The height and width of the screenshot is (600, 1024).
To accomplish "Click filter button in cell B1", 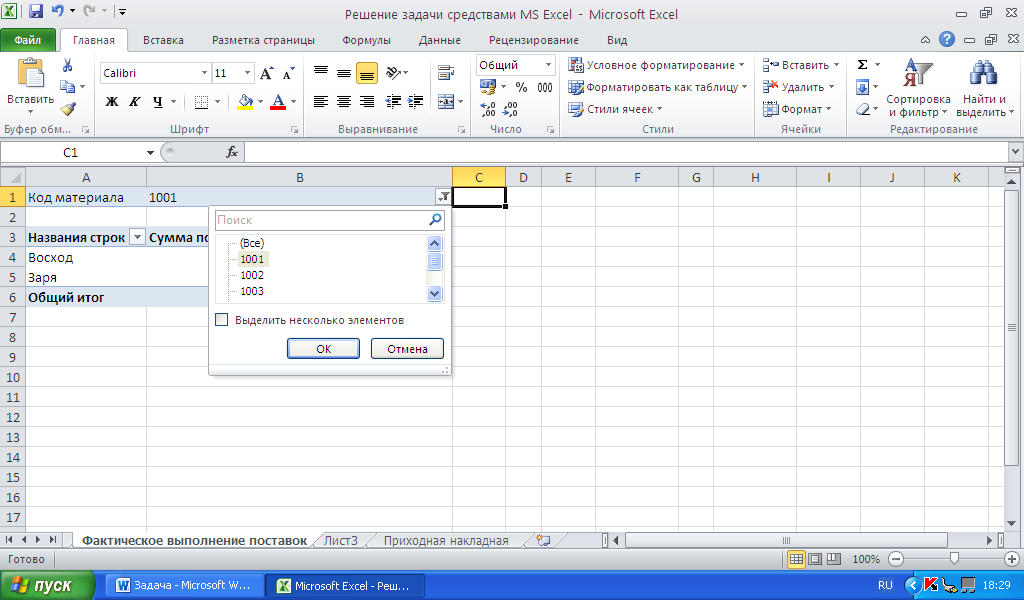I will pyautogui.click(x=443, y=197).
